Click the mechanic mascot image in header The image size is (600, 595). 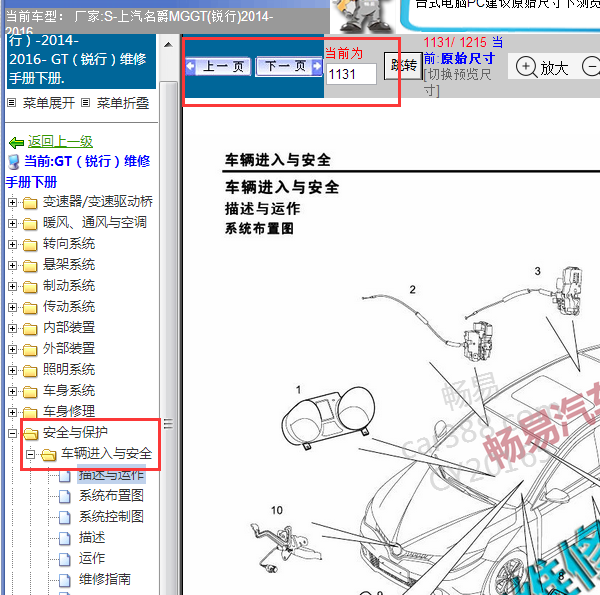[x=362, y=15]
